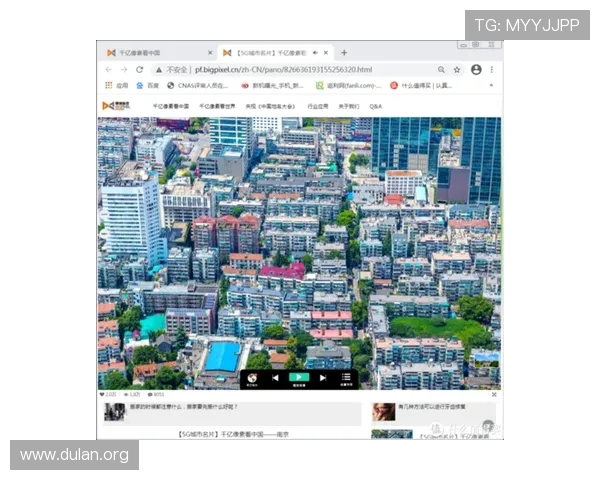Viewport: 600px width, 480px height.
Task: Focus the address bar URL pf.bigpixel.cn
Action: 284,70
